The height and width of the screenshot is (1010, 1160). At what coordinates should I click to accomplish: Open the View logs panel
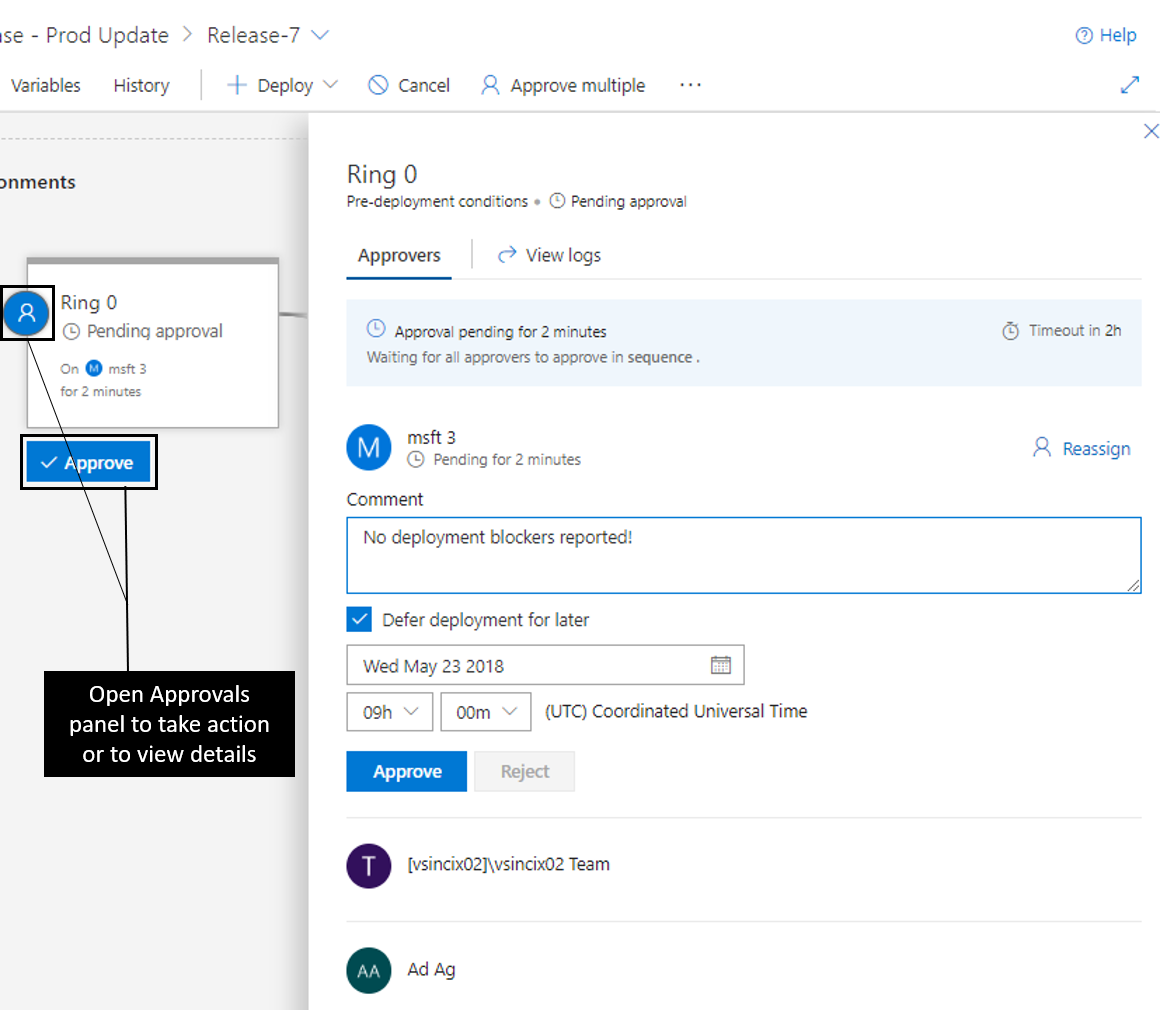[x=548, y=255]
